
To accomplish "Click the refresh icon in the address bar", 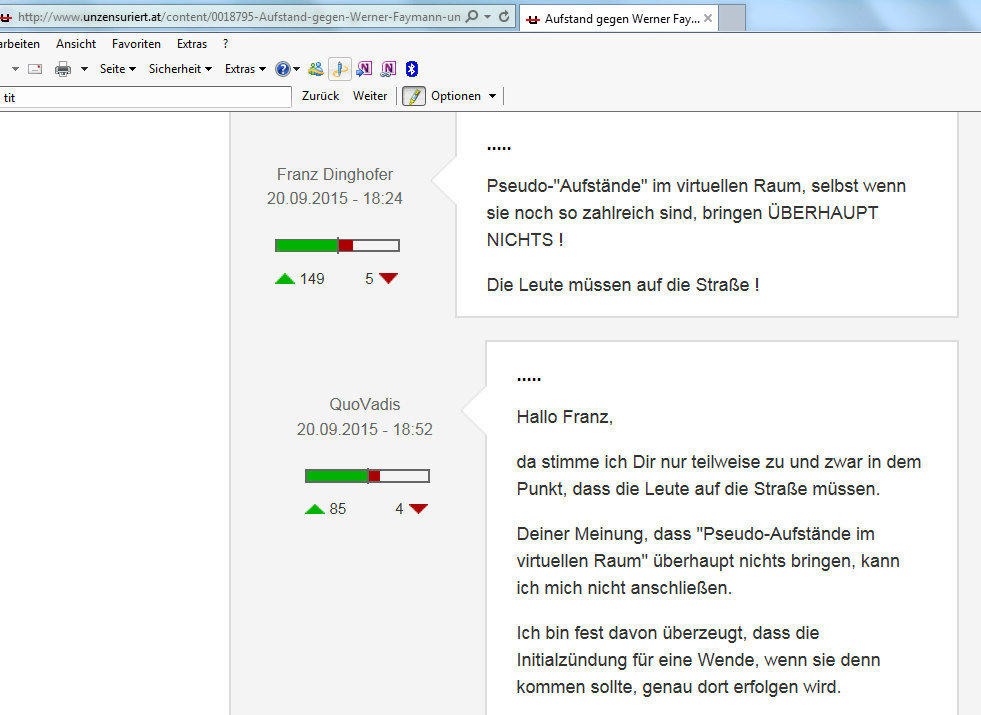I will (x=503, y=18).
